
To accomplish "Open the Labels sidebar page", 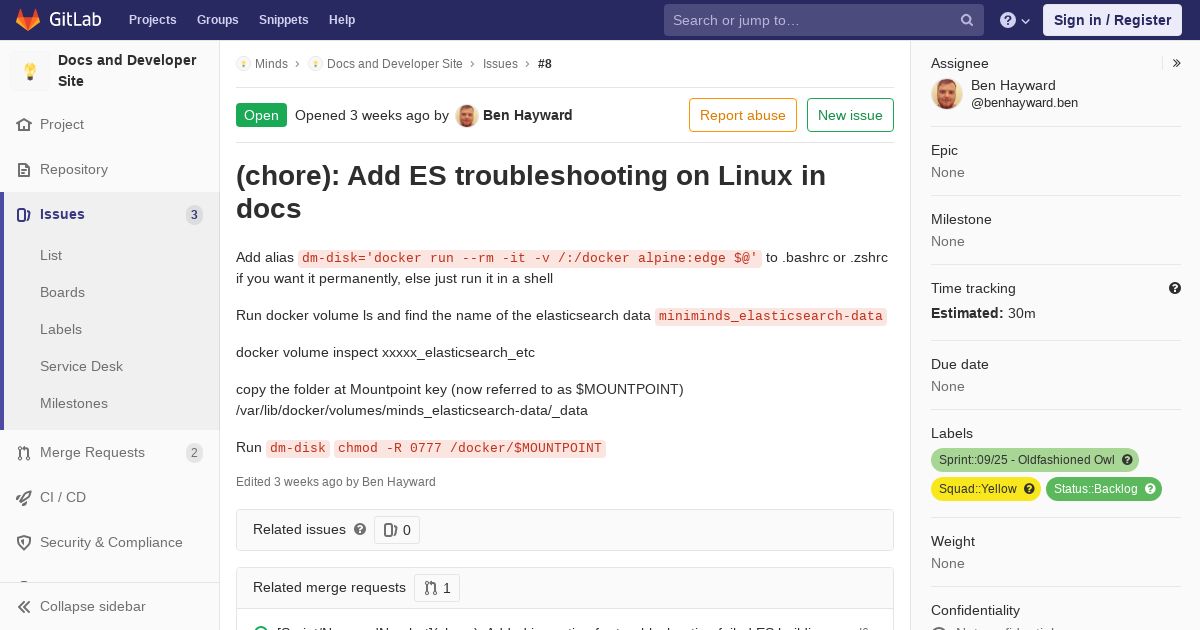I will coord(61,329).
